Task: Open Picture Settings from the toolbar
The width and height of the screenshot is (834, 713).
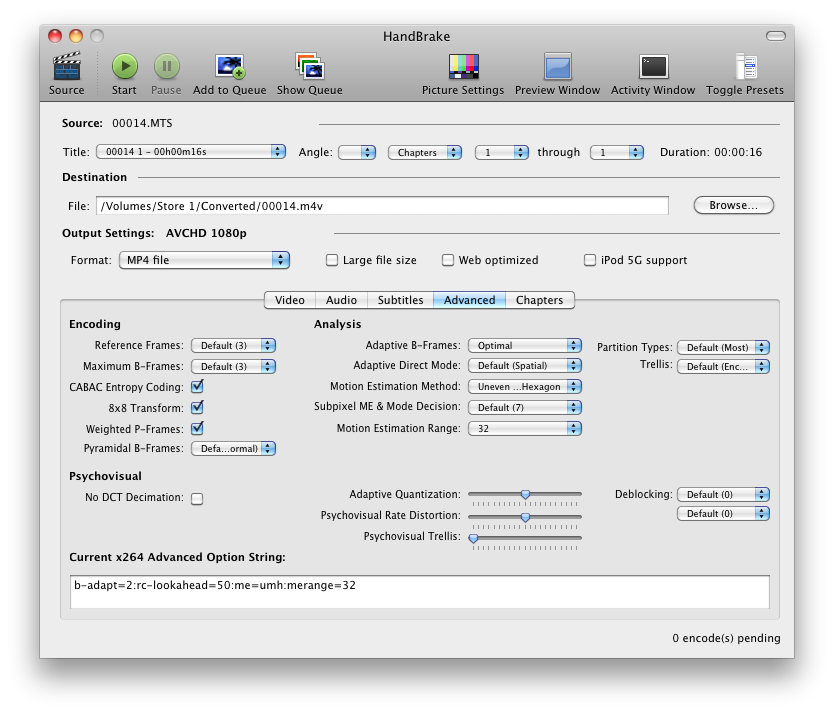Action: pos(463,67)
